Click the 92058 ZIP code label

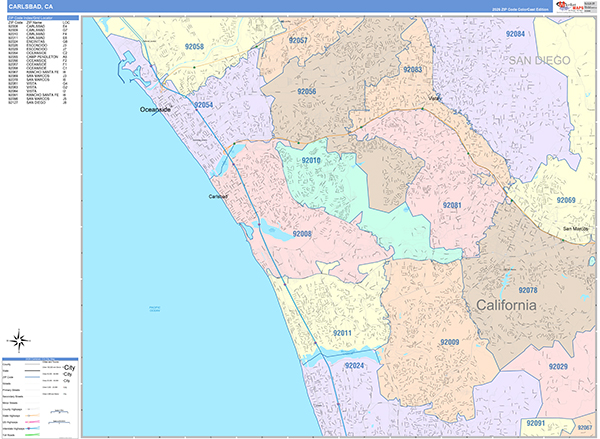click(194, 47)
